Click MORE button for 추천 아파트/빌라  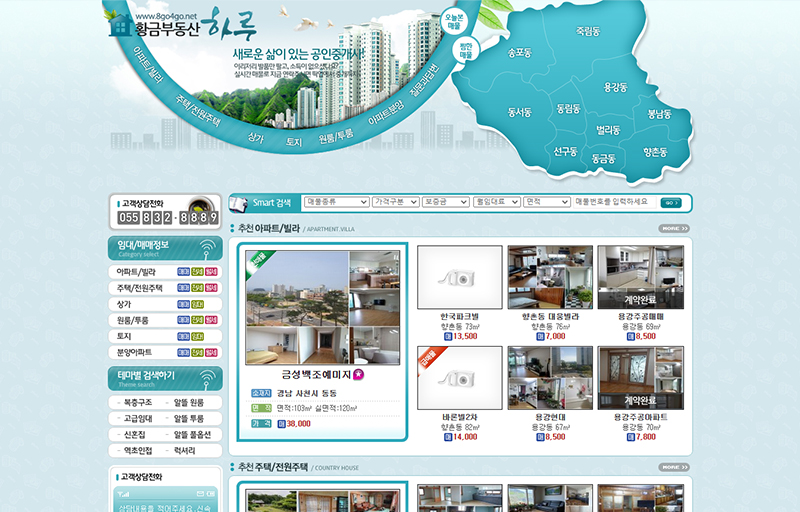point(673,229)
